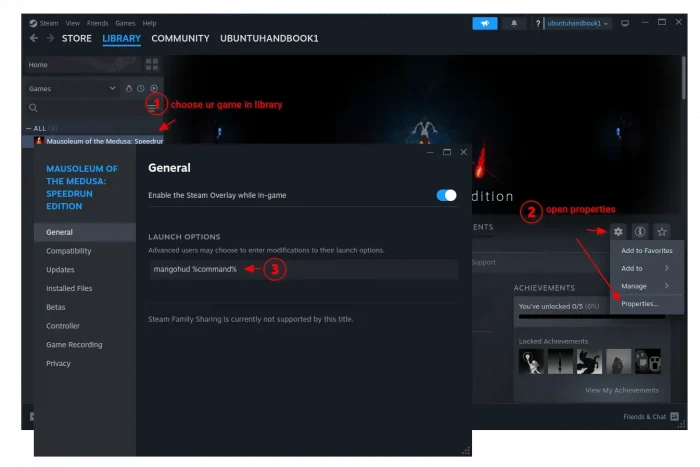Open the View My Achievements link
Screen dimensions: 700x467
pyautogui.click(x=622, y=390)
